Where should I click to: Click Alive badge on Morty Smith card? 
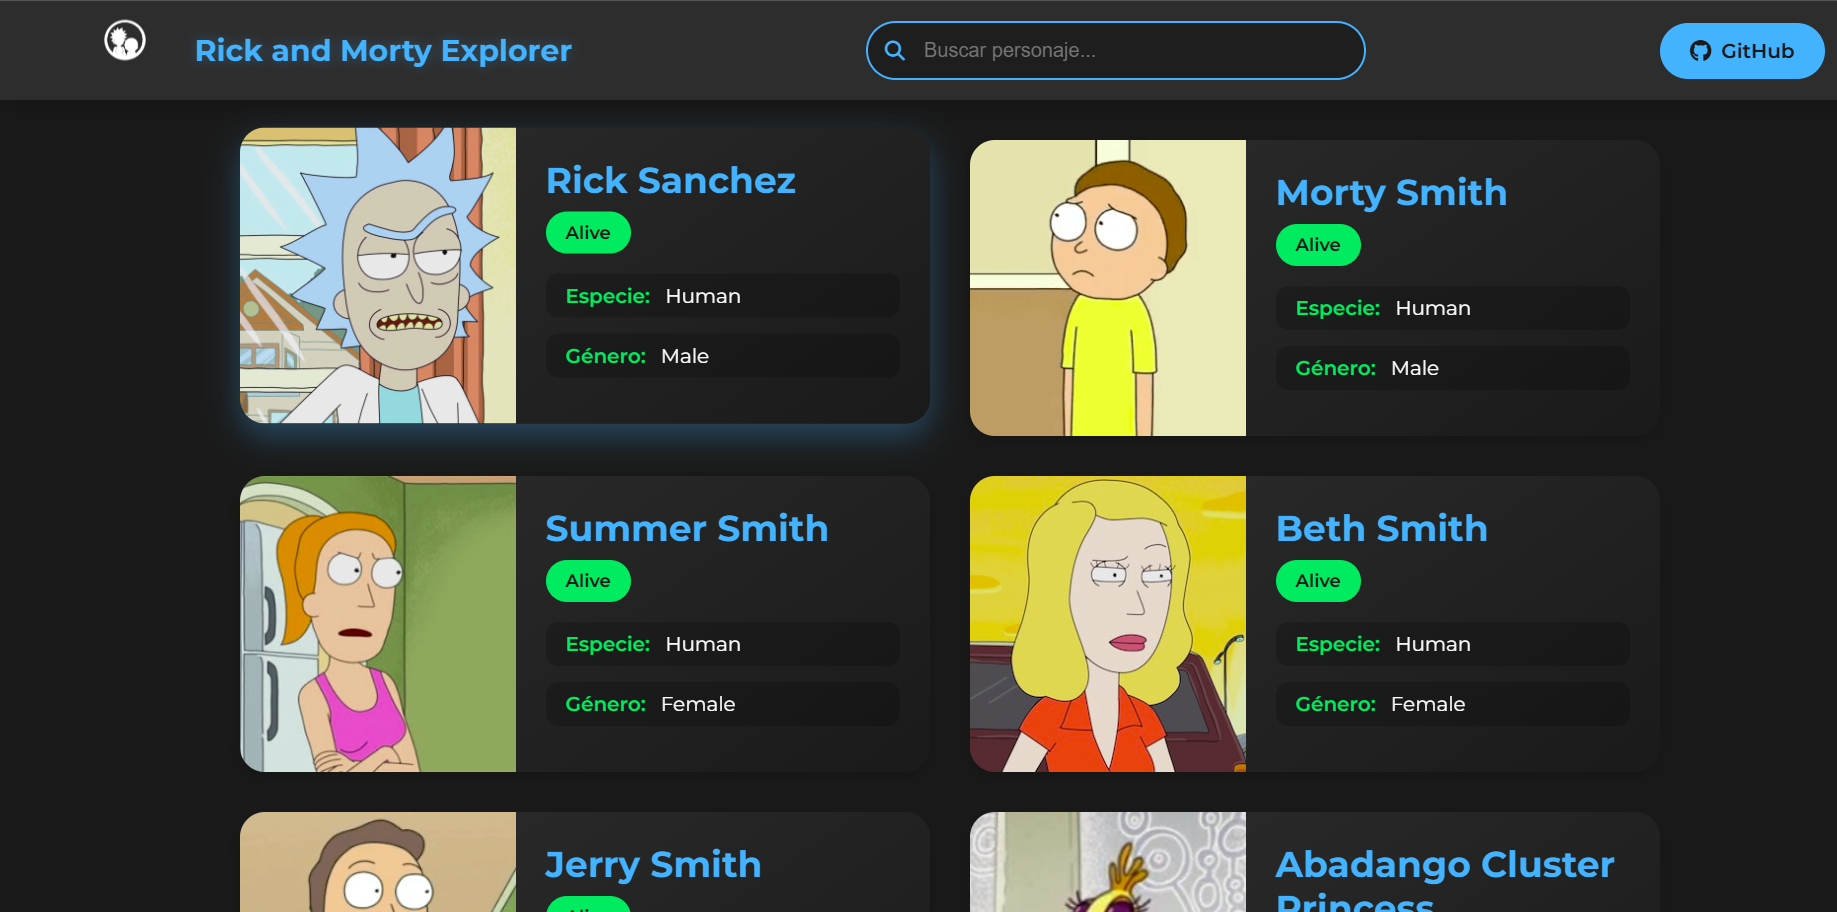tap(1318, 245)
